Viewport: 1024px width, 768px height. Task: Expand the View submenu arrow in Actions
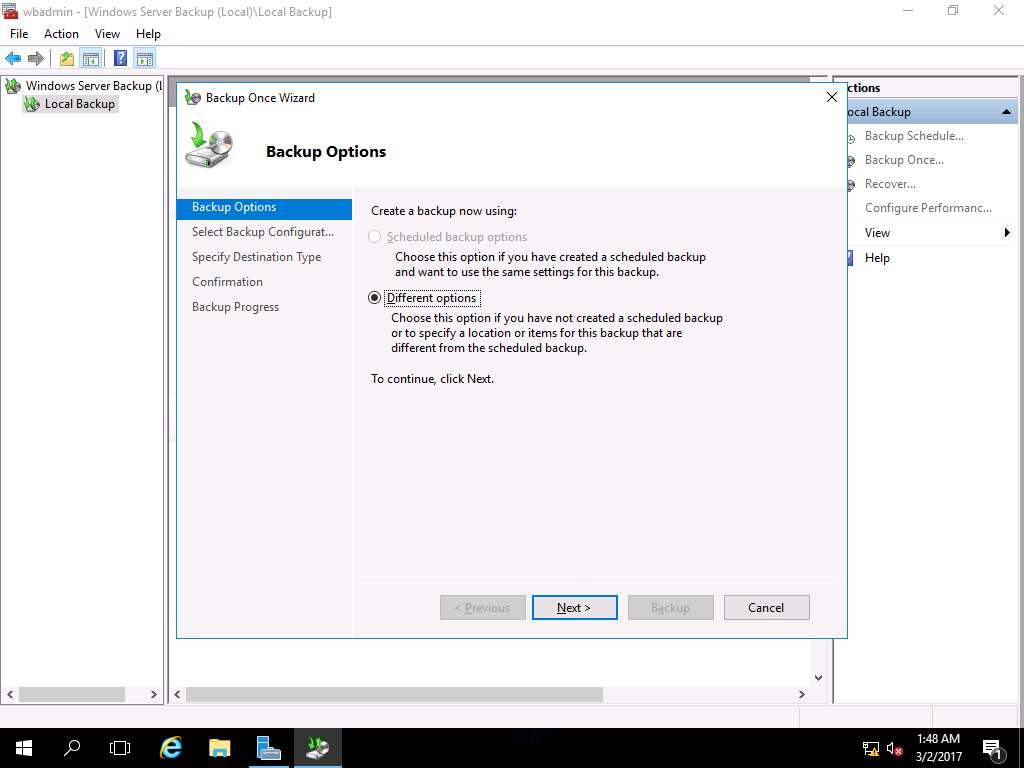click(x=1007, y=232)
